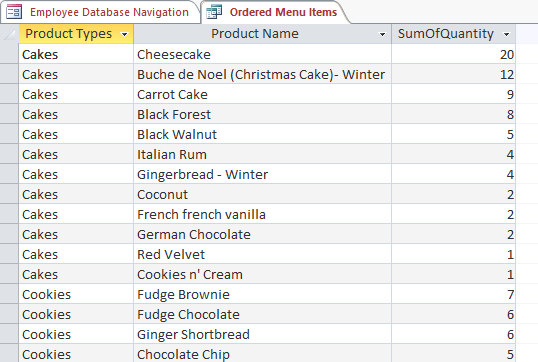538x362 pixels.
Task: Click the Cheesecake product name cell
Action: point(262,54)
